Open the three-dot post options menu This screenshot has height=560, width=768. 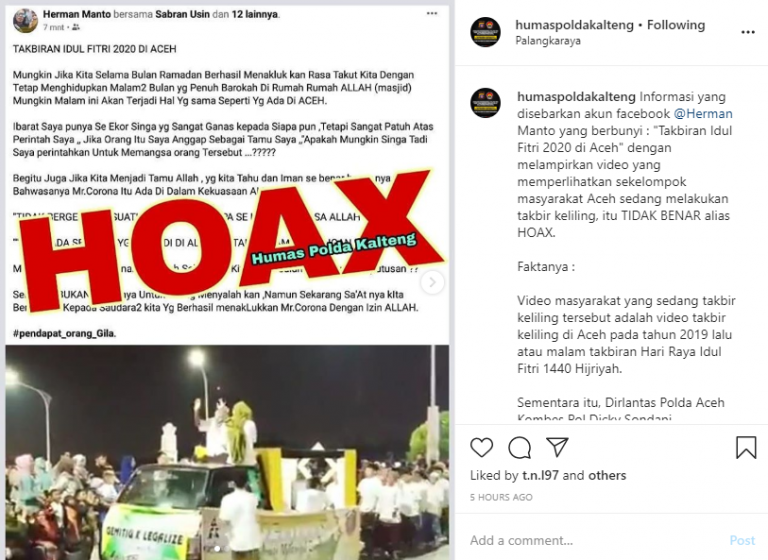(748, 32)
